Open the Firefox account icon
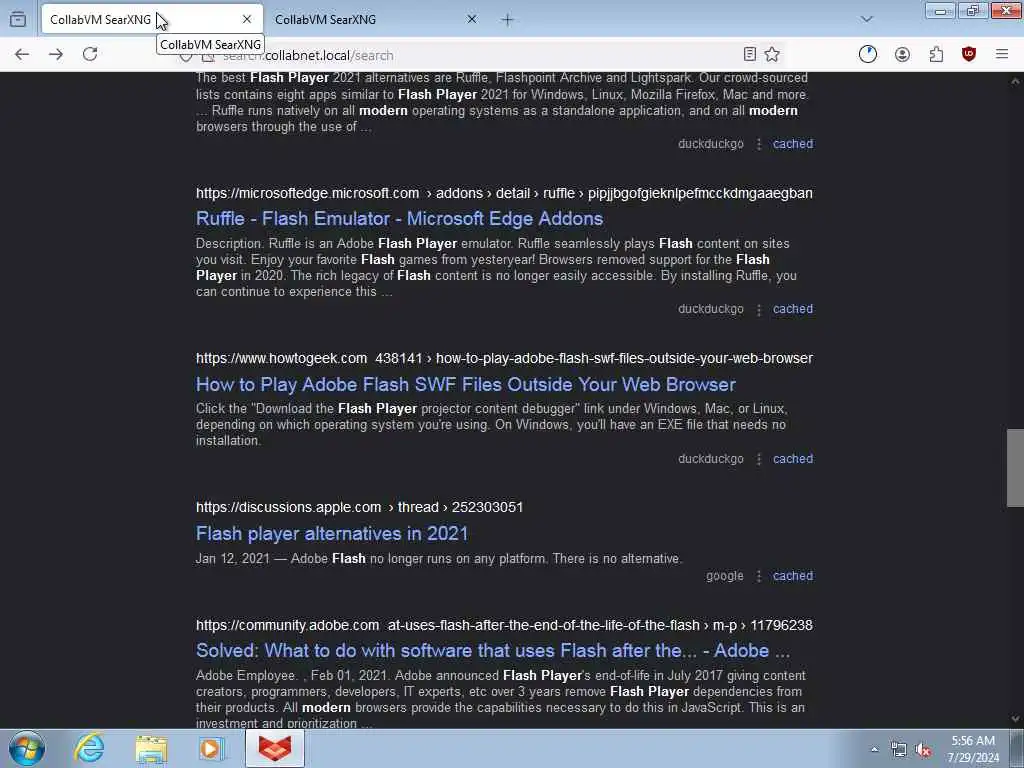The height and width of the screenshot is (768, 1024). click(902, 54)
